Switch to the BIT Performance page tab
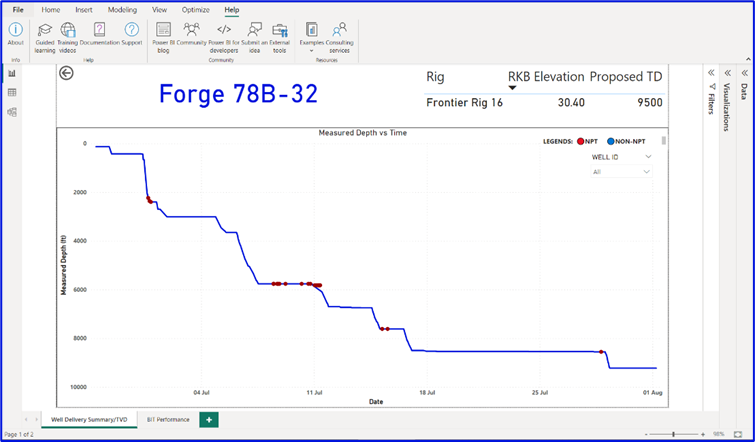The width and height of the screenshot is (755, 442). point(167,420)
